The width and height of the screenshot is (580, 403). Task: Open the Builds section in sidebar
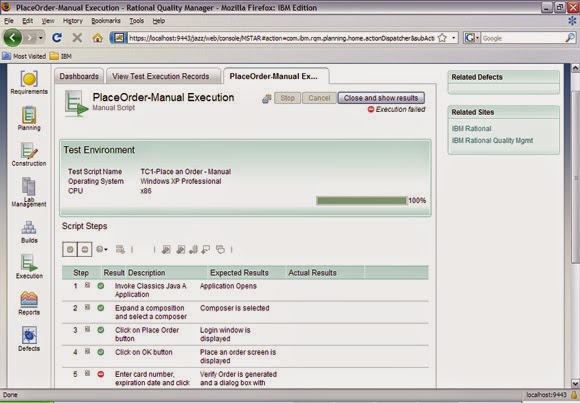tap(29, 232)
